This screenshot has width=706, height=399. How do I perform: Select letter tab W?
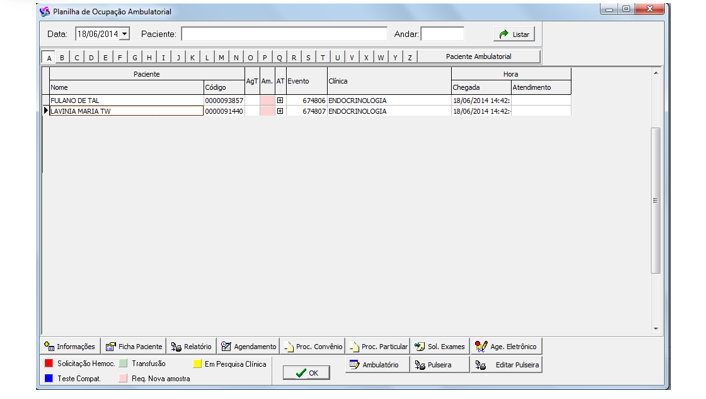click(380, 57)
